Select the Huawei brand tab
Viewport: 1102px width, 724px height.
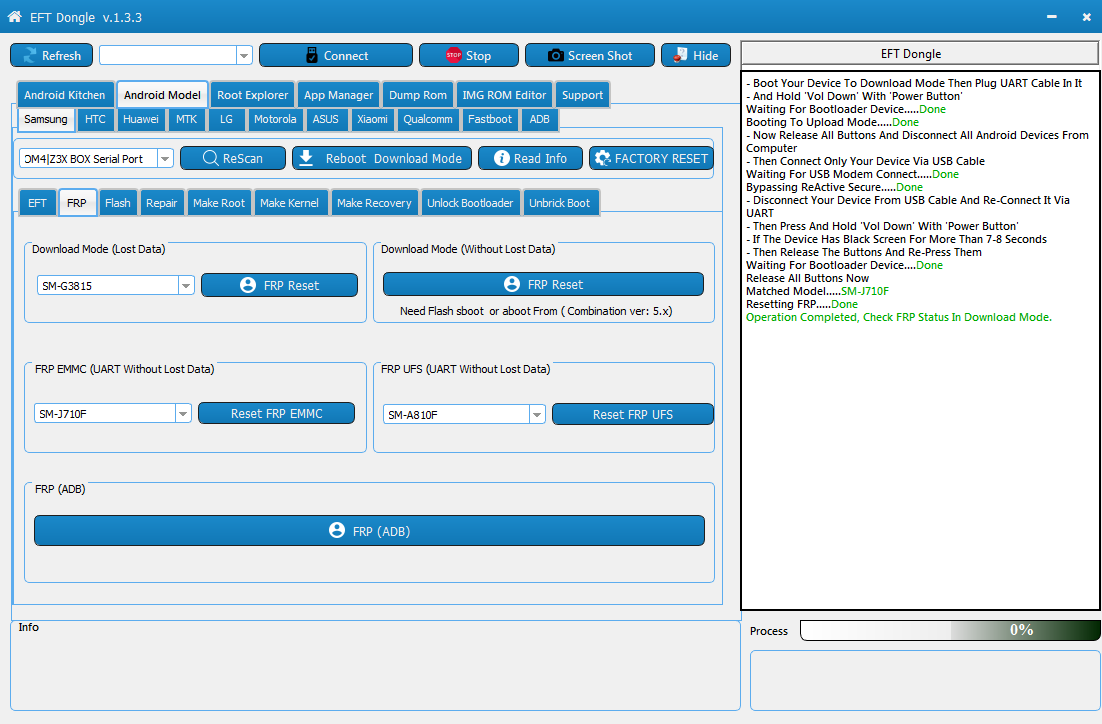(x=141, y=119)
